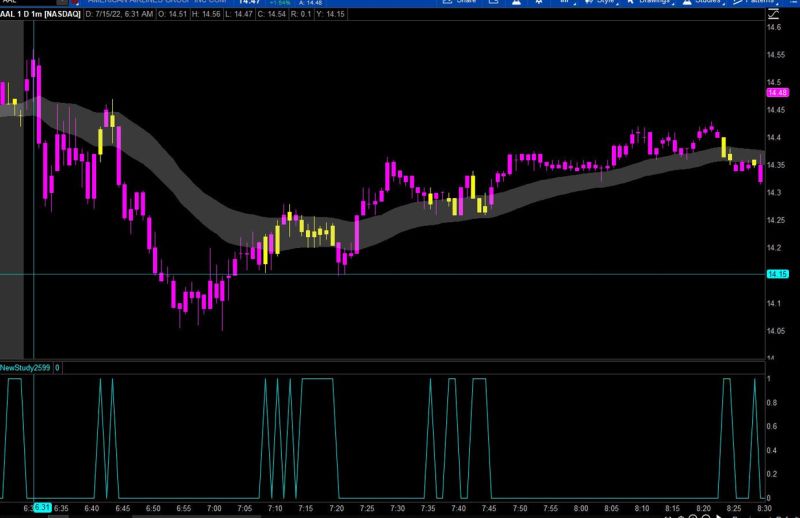Click the 14.05 price axis label
This screenshot has width=800, height=518.
pyautogui.click(x=776, y=331)
